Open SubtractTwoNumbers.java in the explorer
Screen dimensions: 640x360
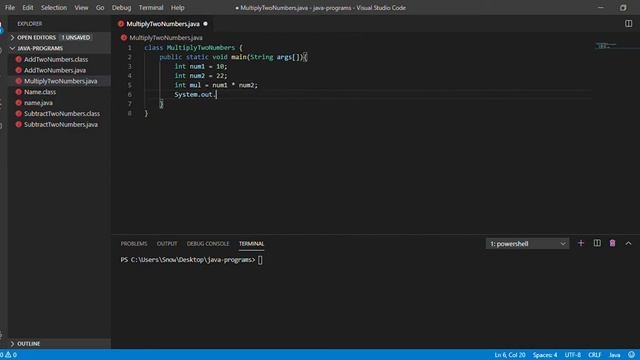61,124
